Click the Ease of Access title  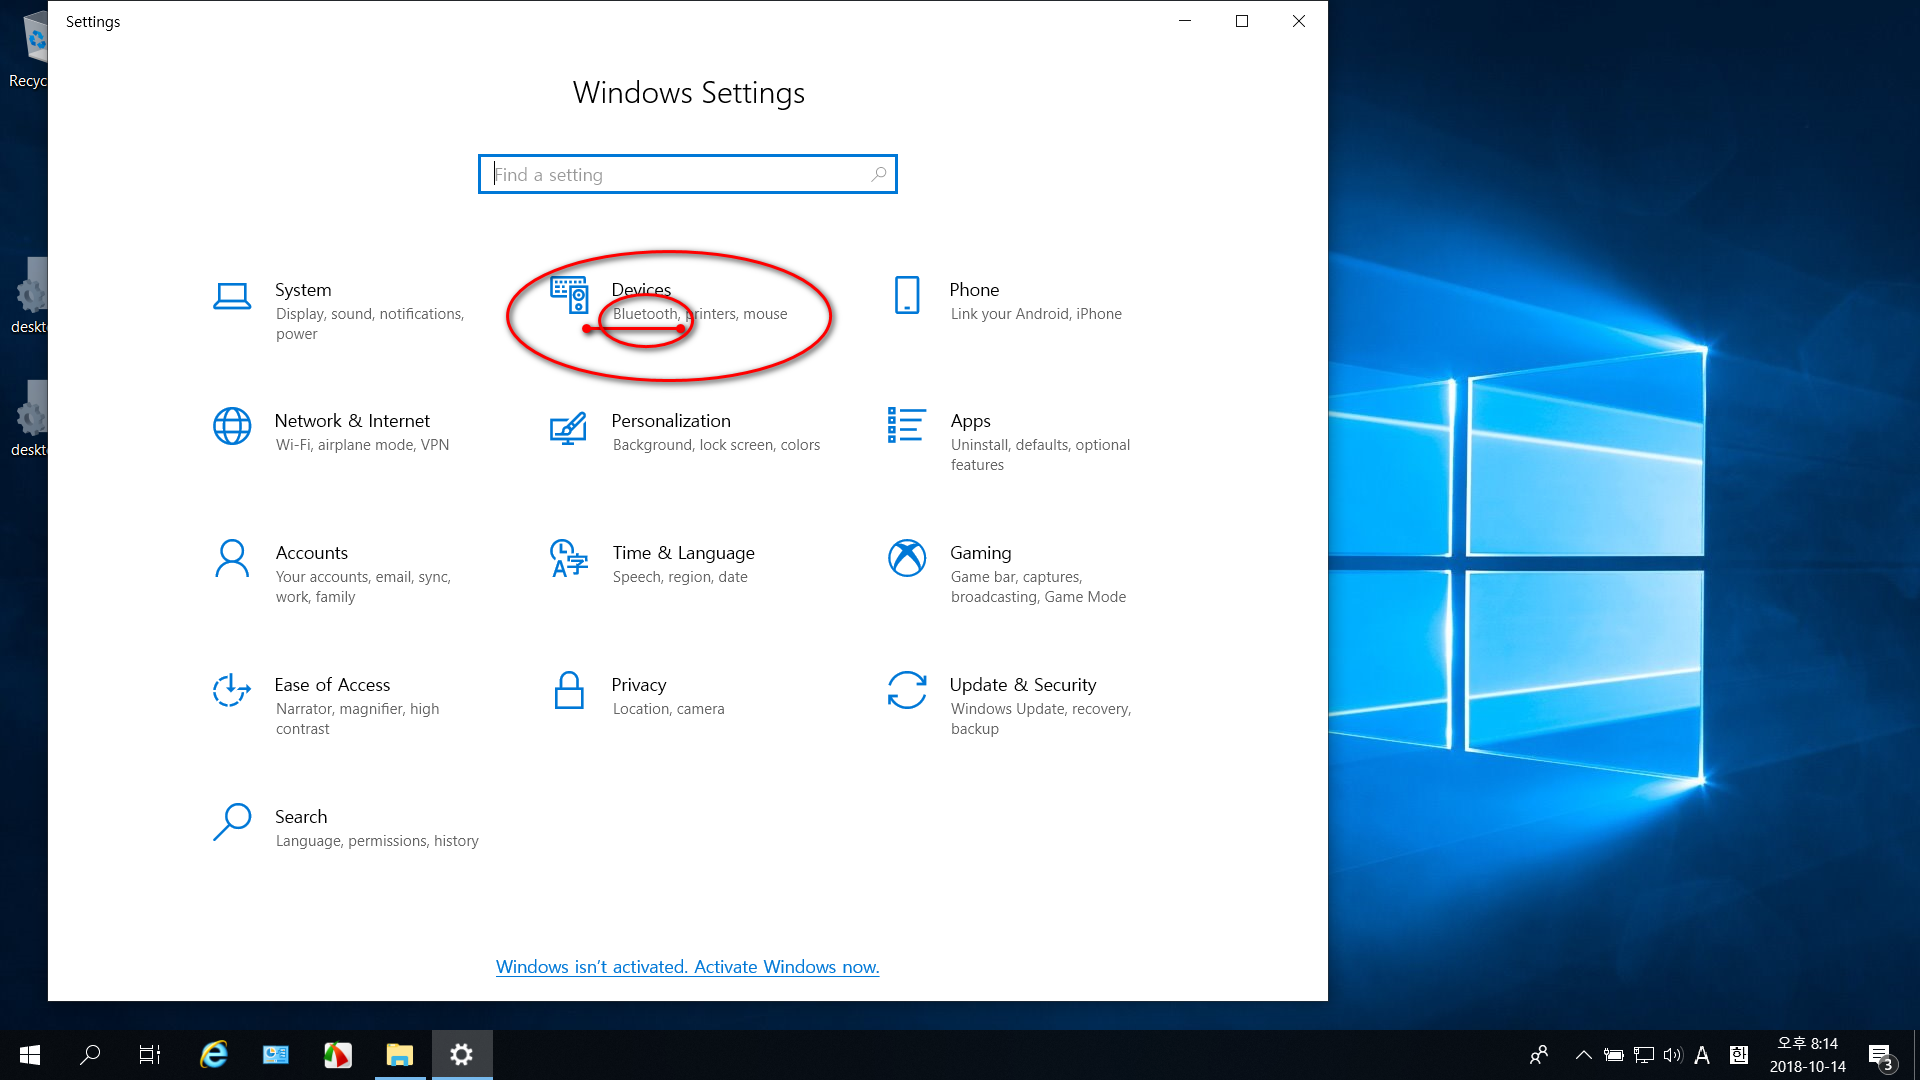[332, 685]
